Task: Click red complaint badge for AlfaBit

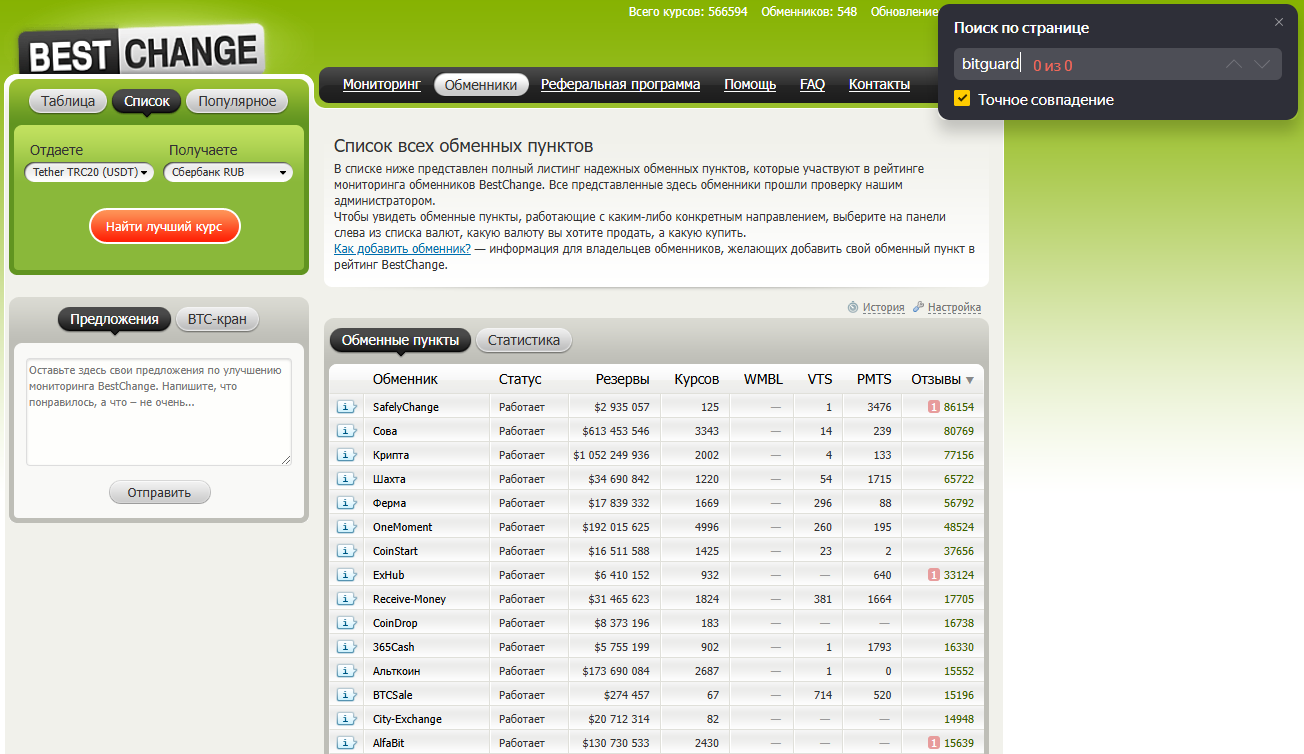Action: click(x=933, y=743)
